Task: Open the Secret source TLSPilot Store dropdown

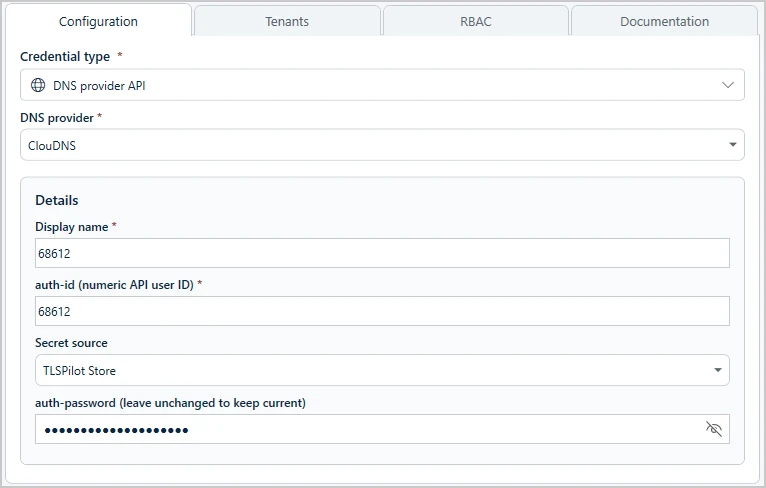Action: click(382, 370)
